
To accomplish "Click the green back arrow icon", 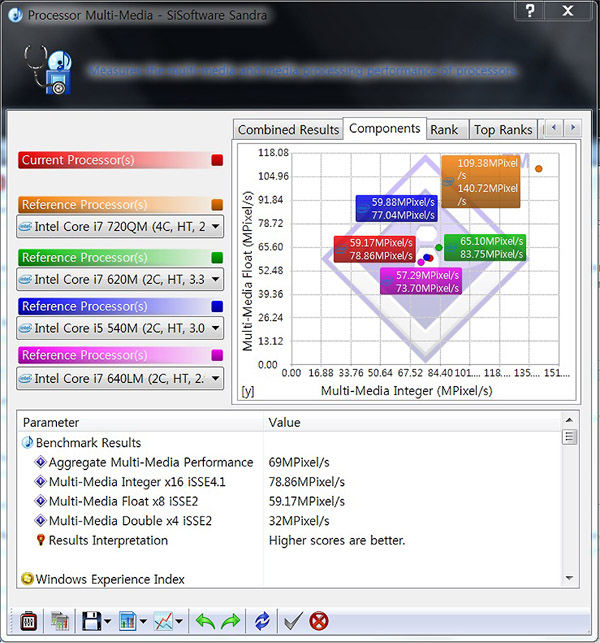I will coord(205,621).
